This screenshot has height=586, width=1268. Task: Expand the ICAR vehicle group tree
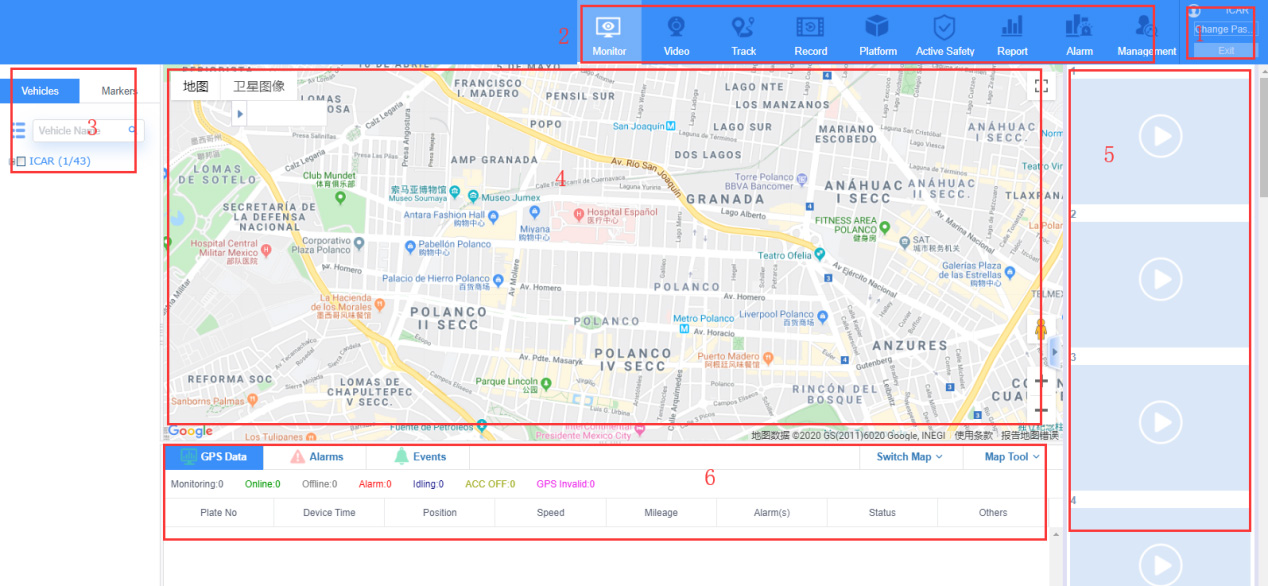11,161
